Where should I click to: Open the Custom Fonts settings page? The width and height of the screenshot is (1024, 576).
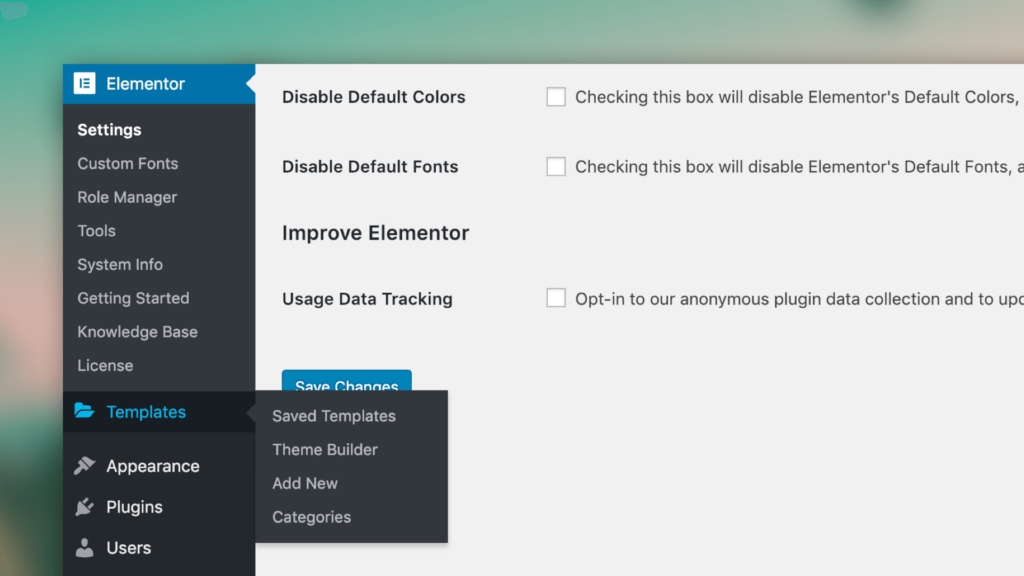click(x=128, y=163)
